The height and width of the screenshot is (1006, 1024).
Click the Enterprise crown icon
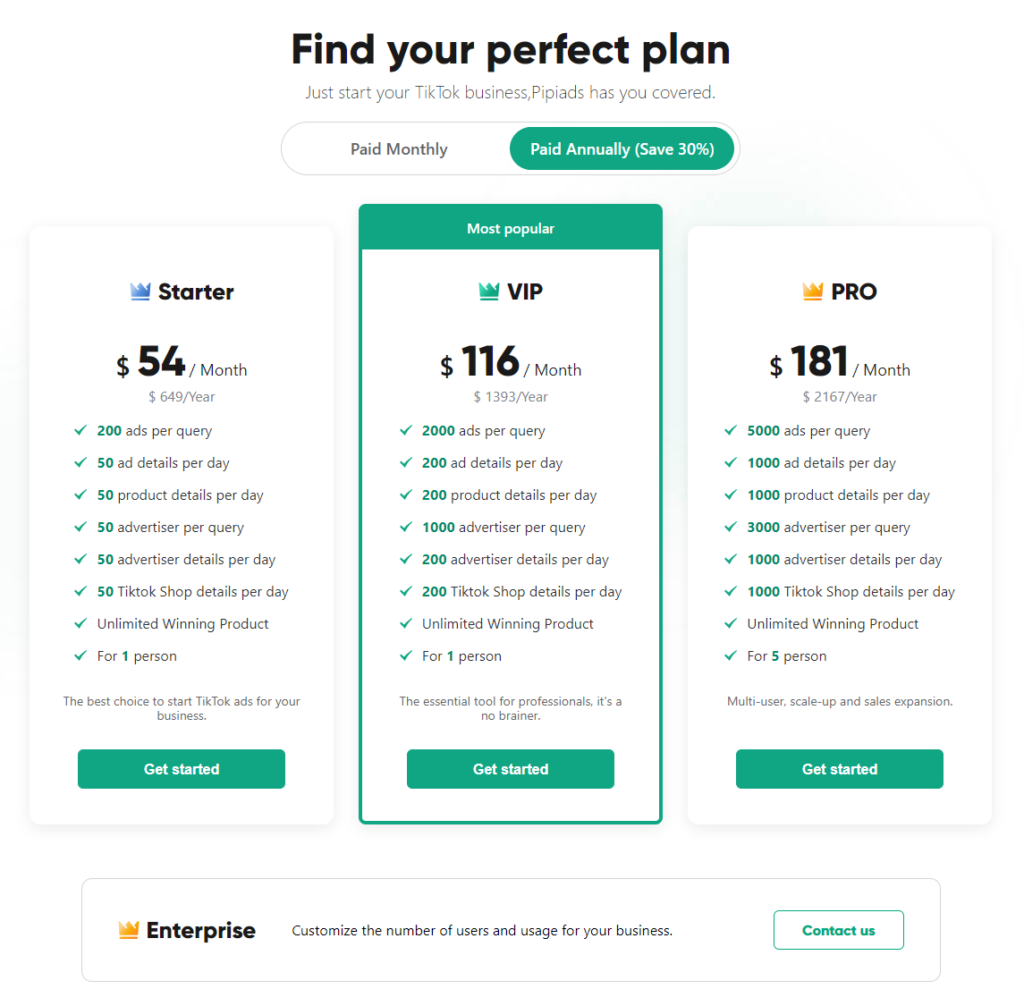129,930
